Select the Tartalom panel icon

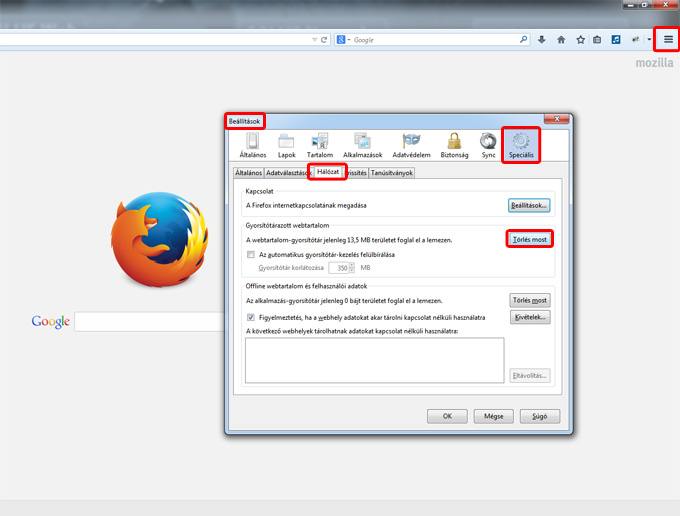(x=320, y=146)
